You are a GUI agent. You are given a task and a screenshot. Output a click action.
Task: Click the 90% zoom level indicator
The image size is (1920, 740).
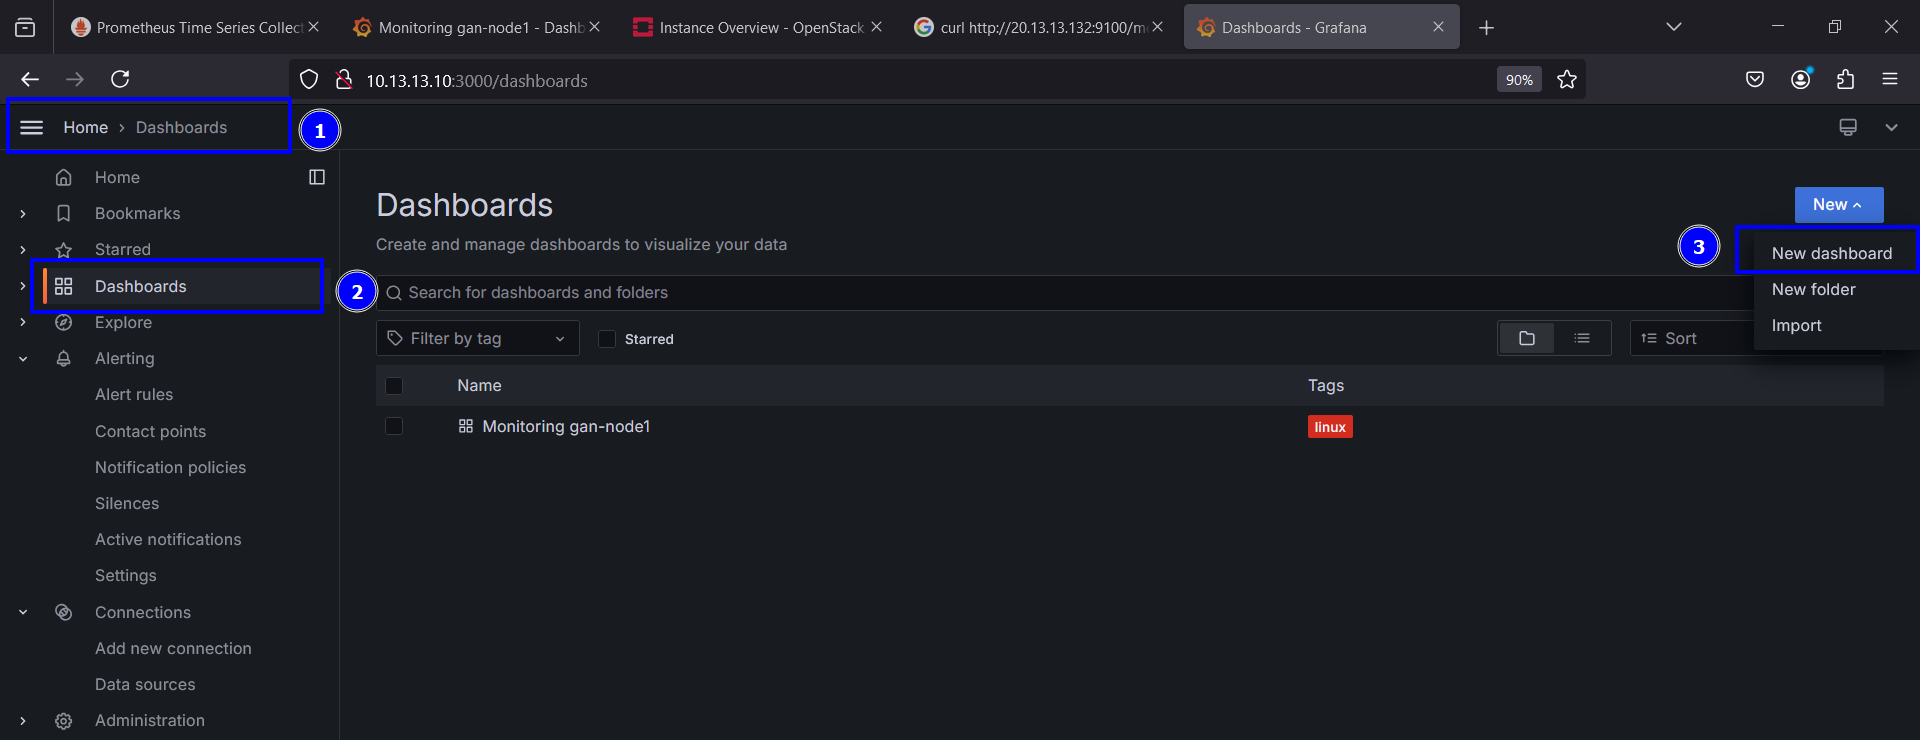1519,80
